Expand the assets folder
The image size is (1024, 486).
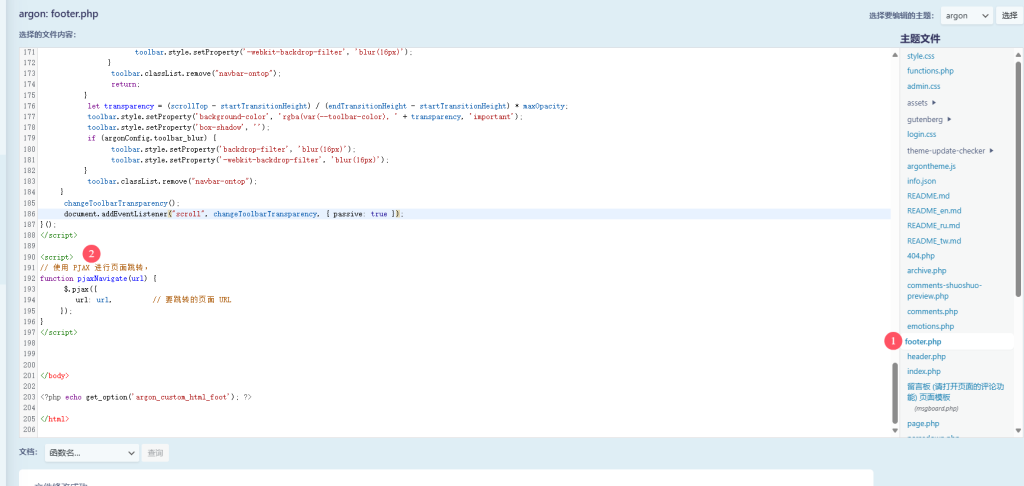tap(921, 103)
